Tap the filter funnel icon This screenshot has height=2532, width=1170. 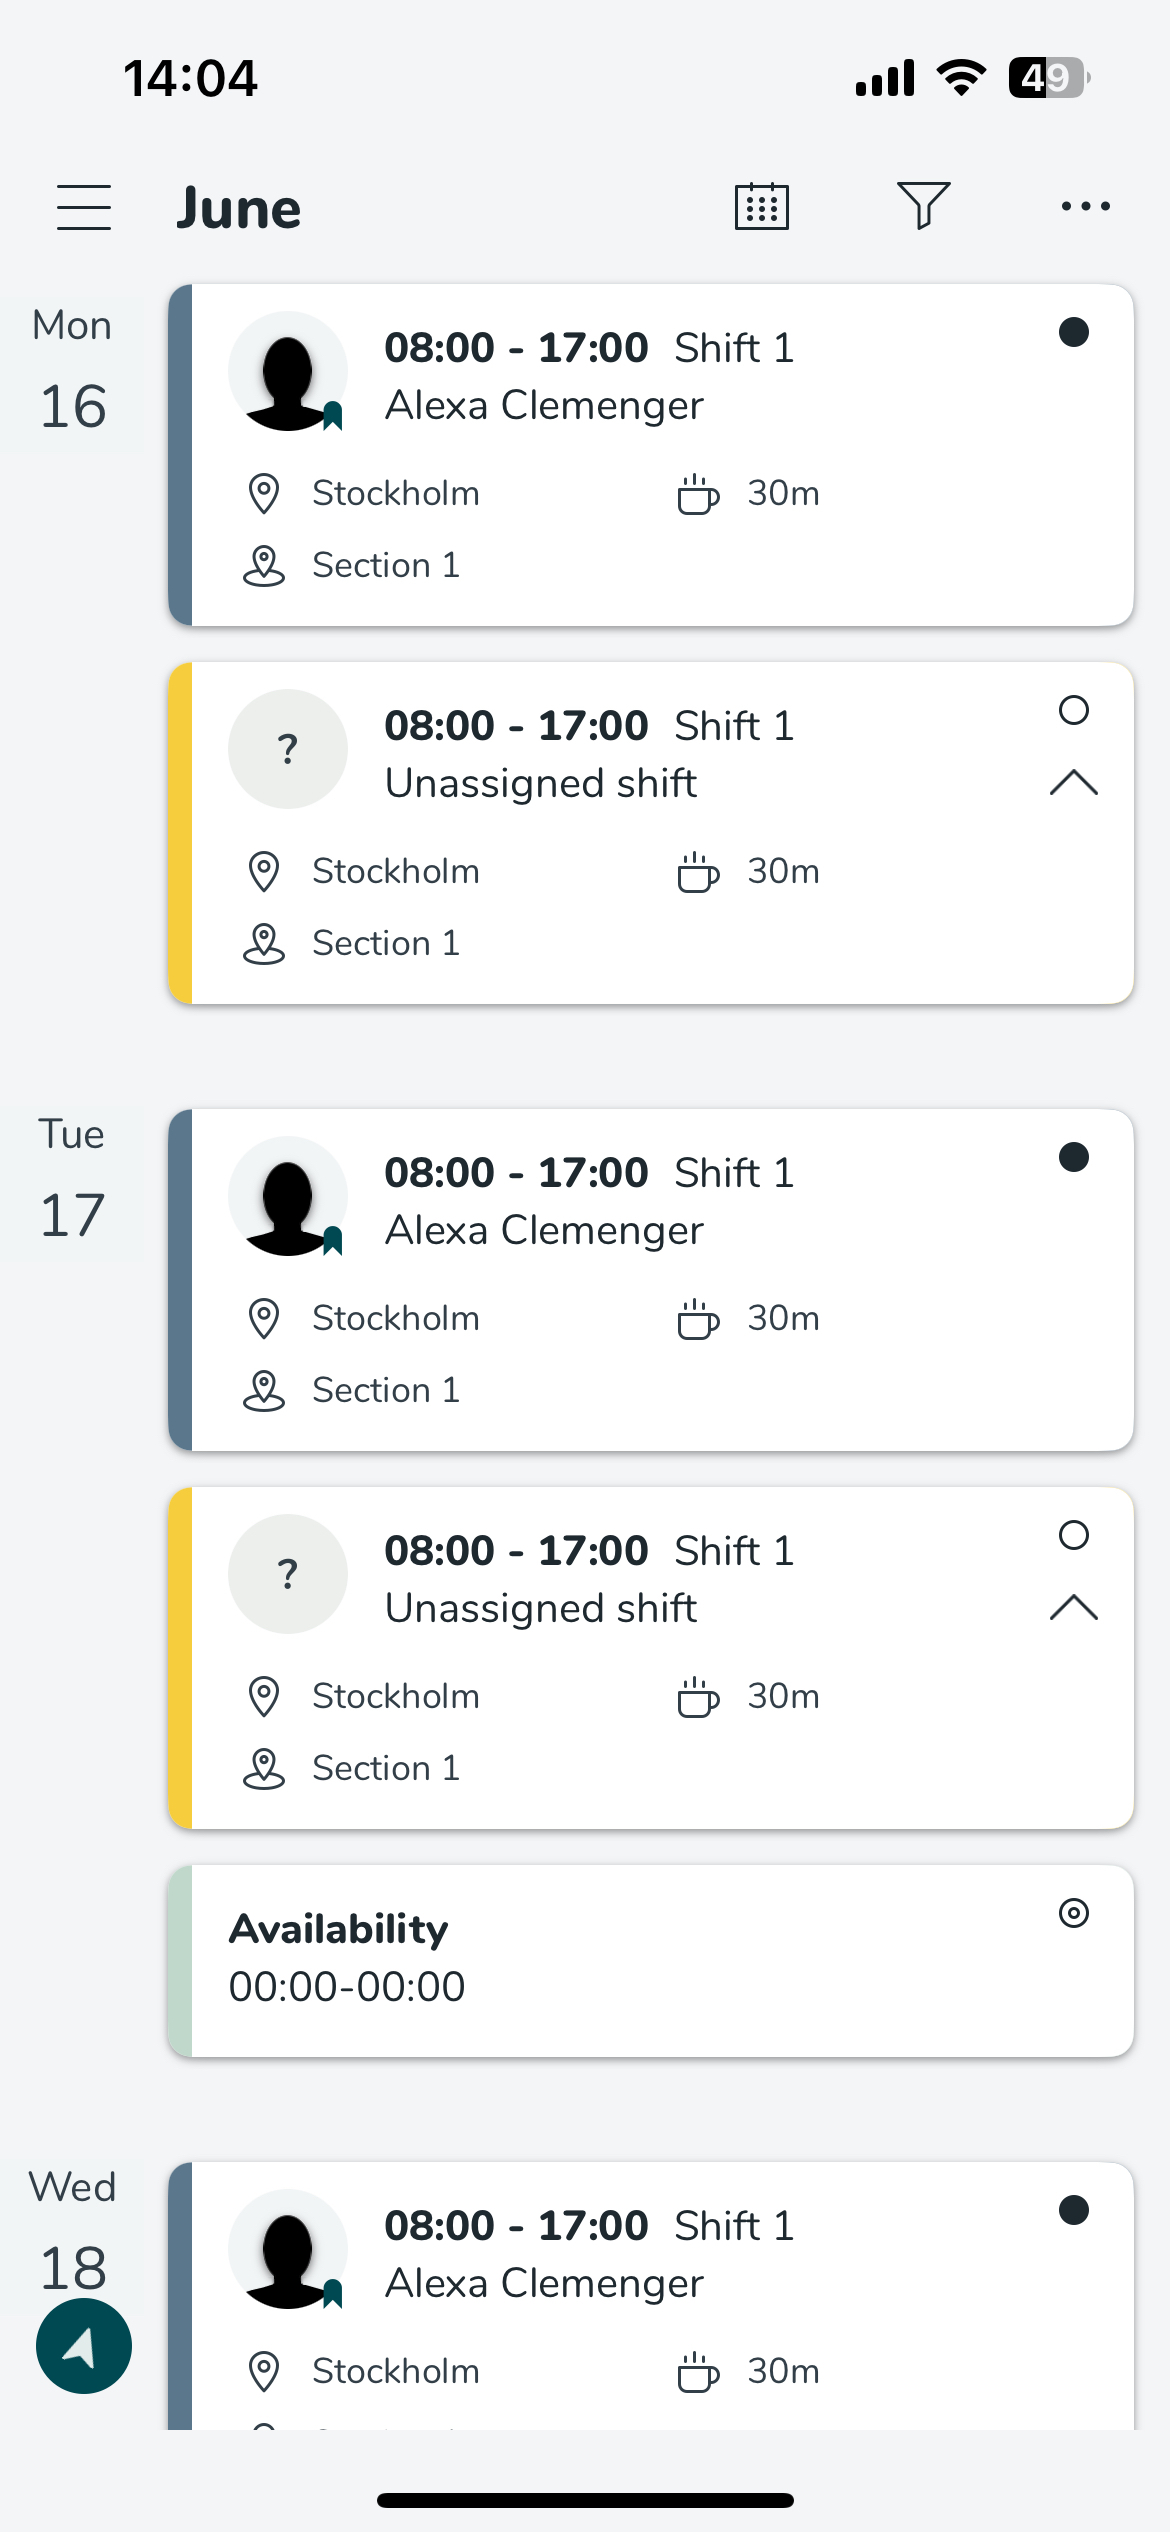point(923,206)
